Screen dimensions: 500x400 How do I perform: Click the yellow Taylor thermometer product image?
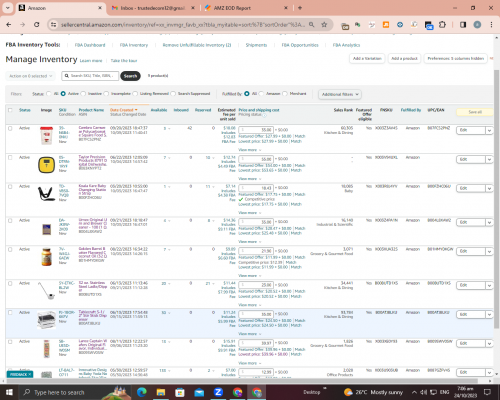pyautogui.click(x=46, y=165)
